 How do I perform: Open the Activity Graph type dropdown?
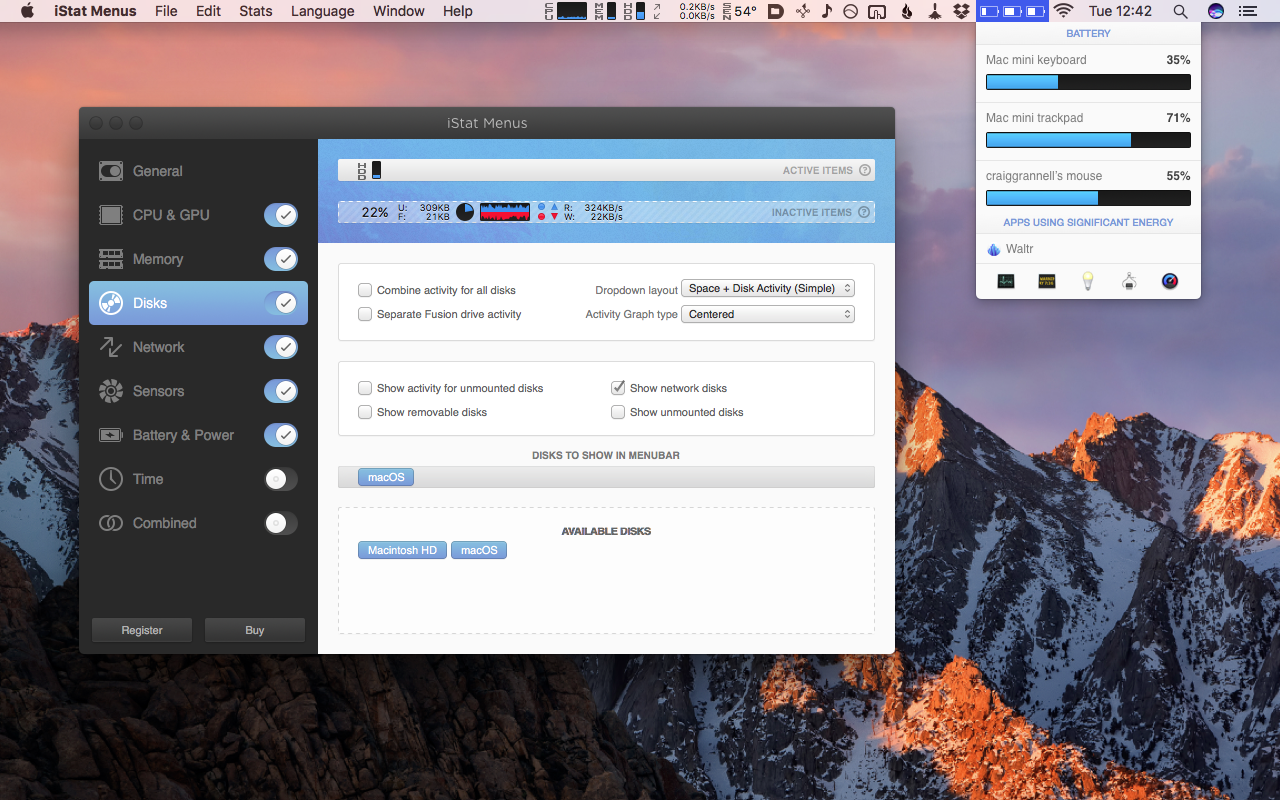pyautogui.click(x=768, y=314)
